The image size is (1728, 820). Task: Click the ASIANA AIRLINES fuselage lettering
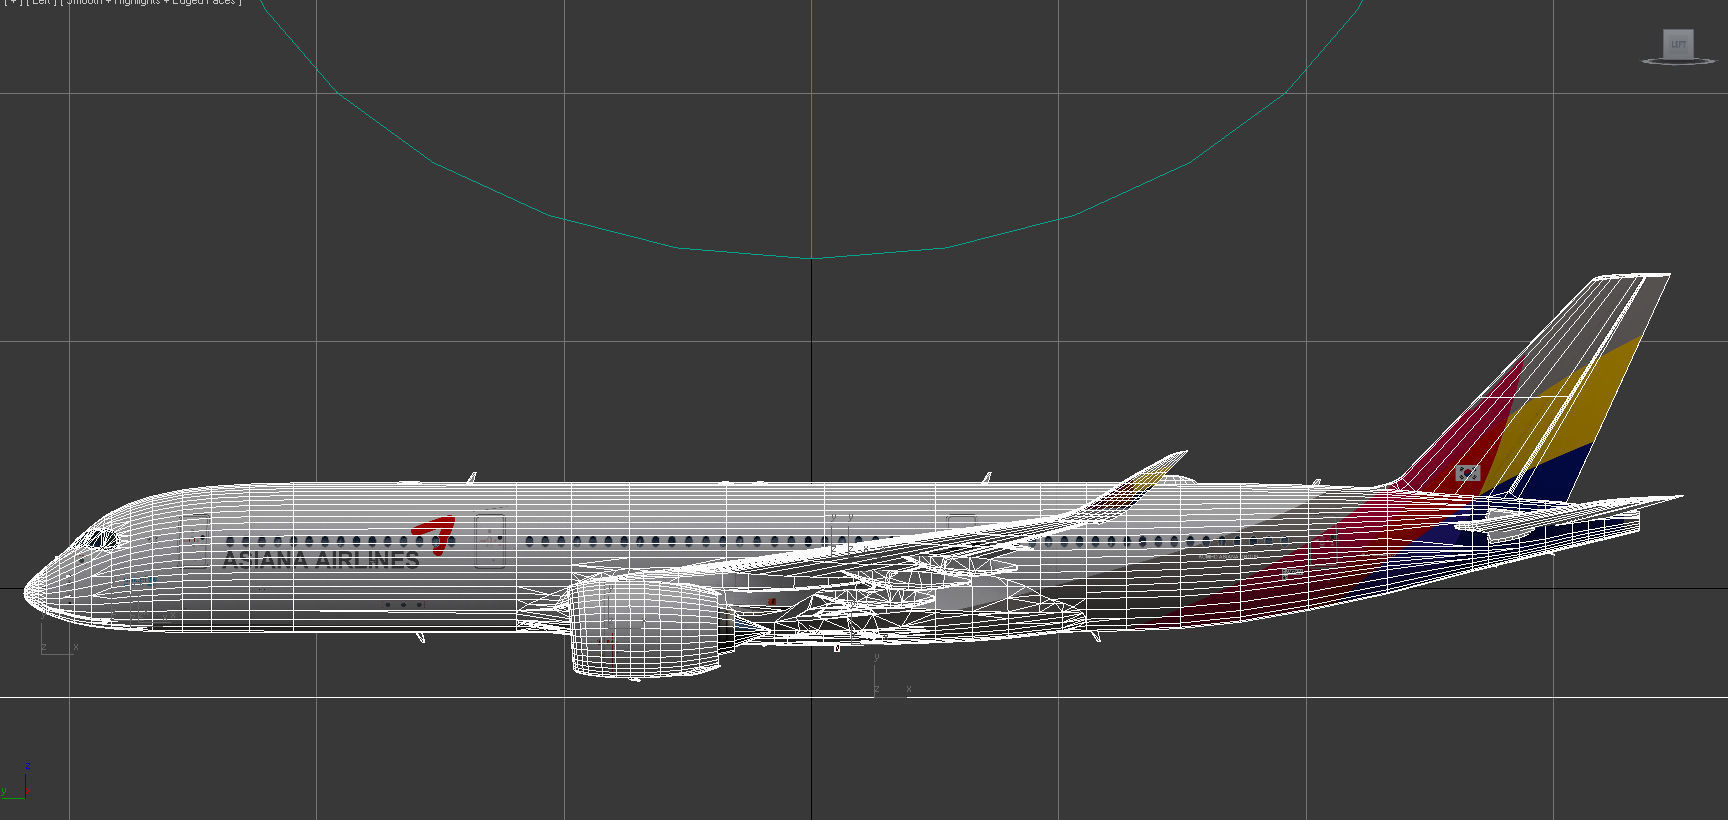(x=321, y=560)
